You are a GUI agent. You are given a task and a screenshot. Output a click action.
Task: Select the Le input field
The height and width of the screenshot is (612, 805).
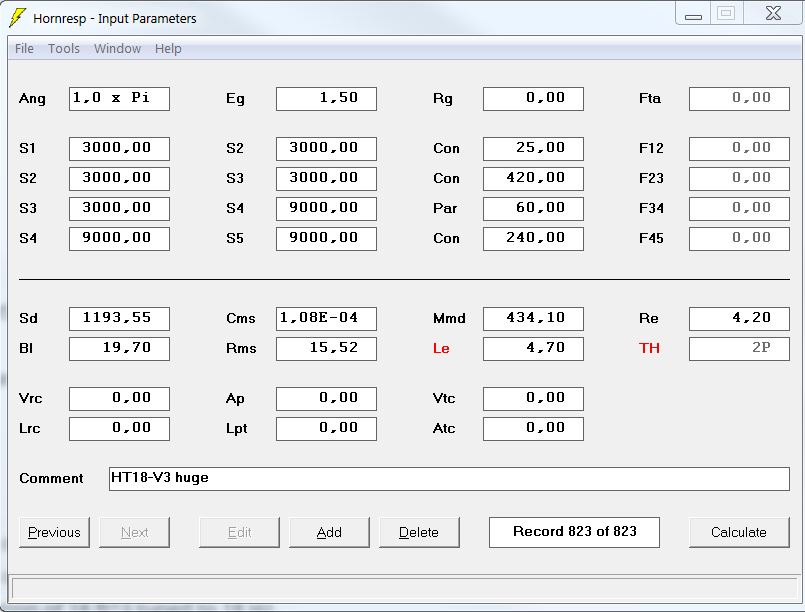click(x=533, y=349)
